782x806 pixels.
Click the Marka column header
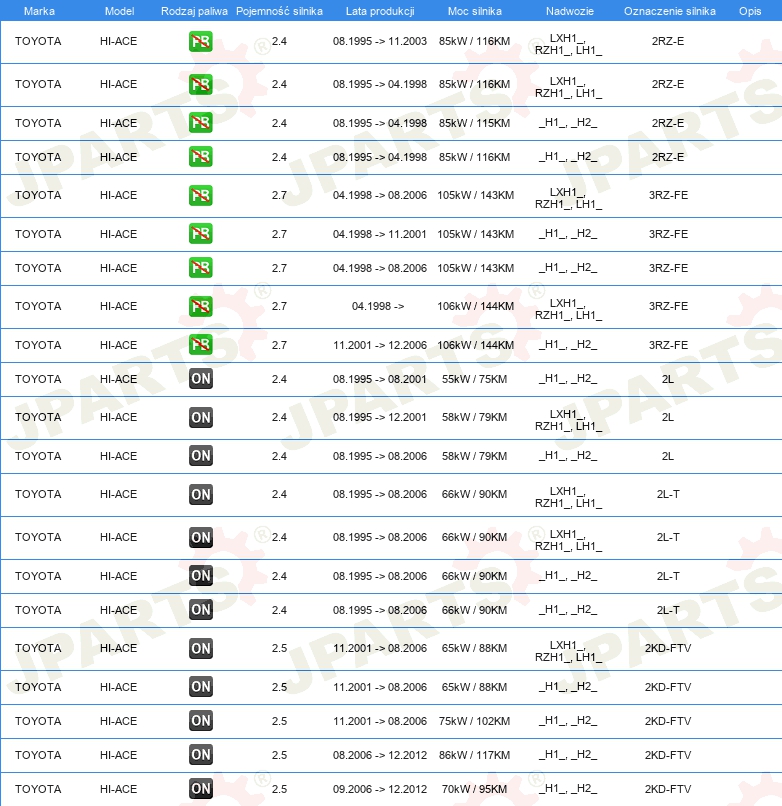click(39, 10)
